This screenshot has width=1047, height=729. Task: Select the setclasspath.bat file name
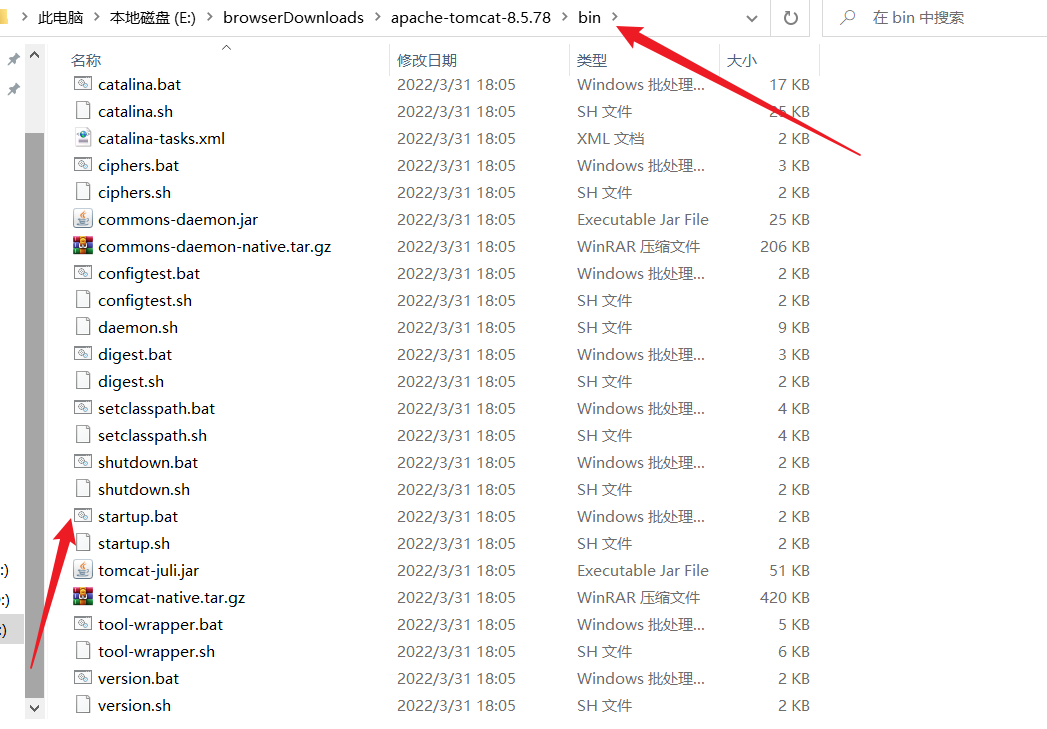(156, 409)
